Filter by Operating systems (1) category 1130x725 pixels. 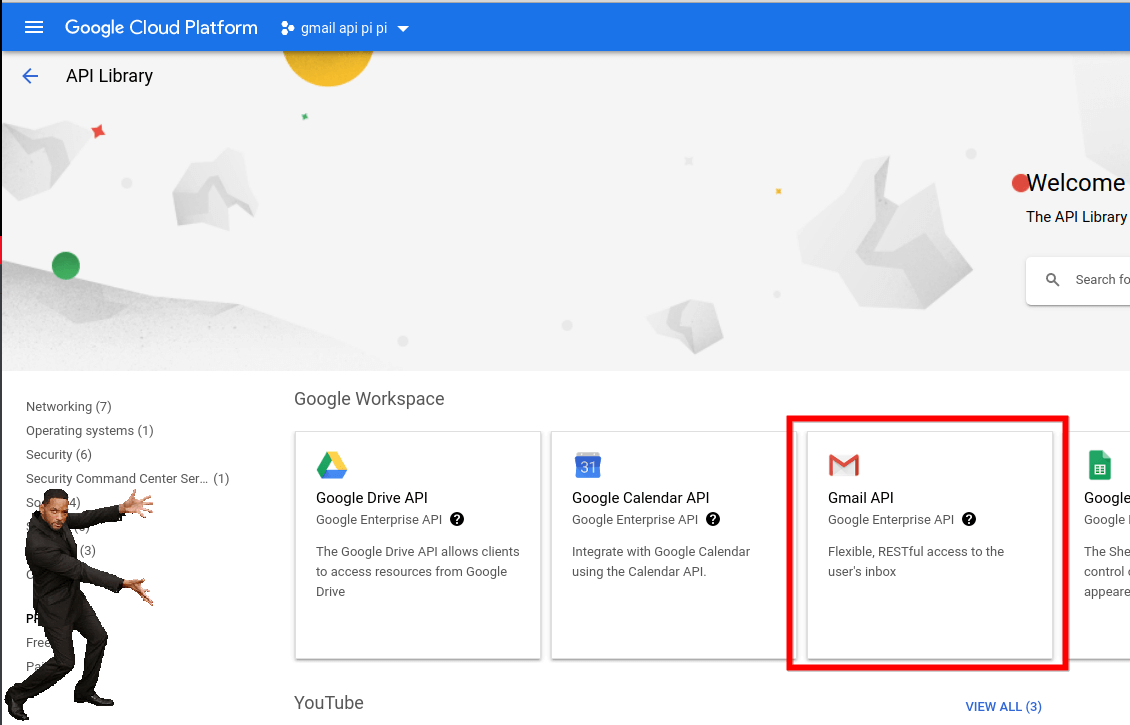[89, 430]
